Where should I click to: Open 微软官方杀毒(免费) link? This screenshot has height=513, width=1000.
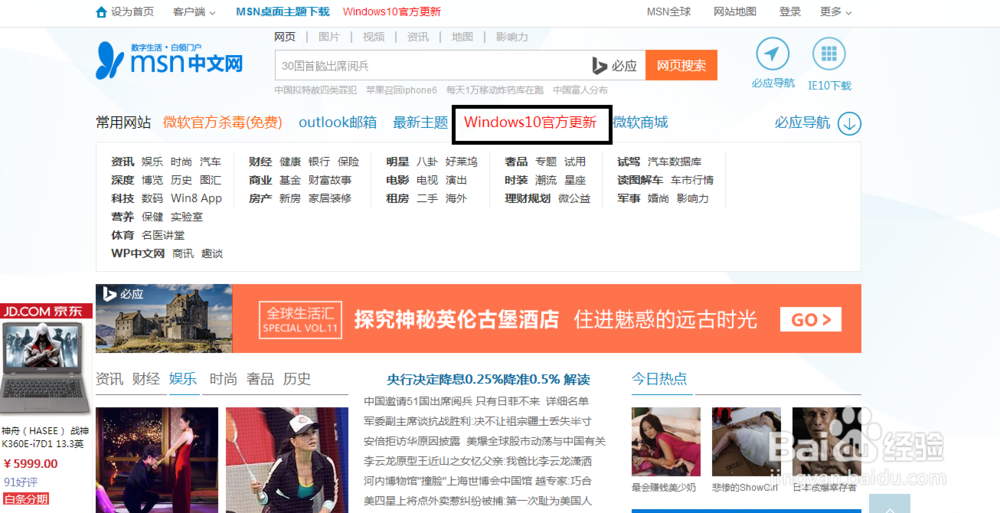[x=223, y=123]
